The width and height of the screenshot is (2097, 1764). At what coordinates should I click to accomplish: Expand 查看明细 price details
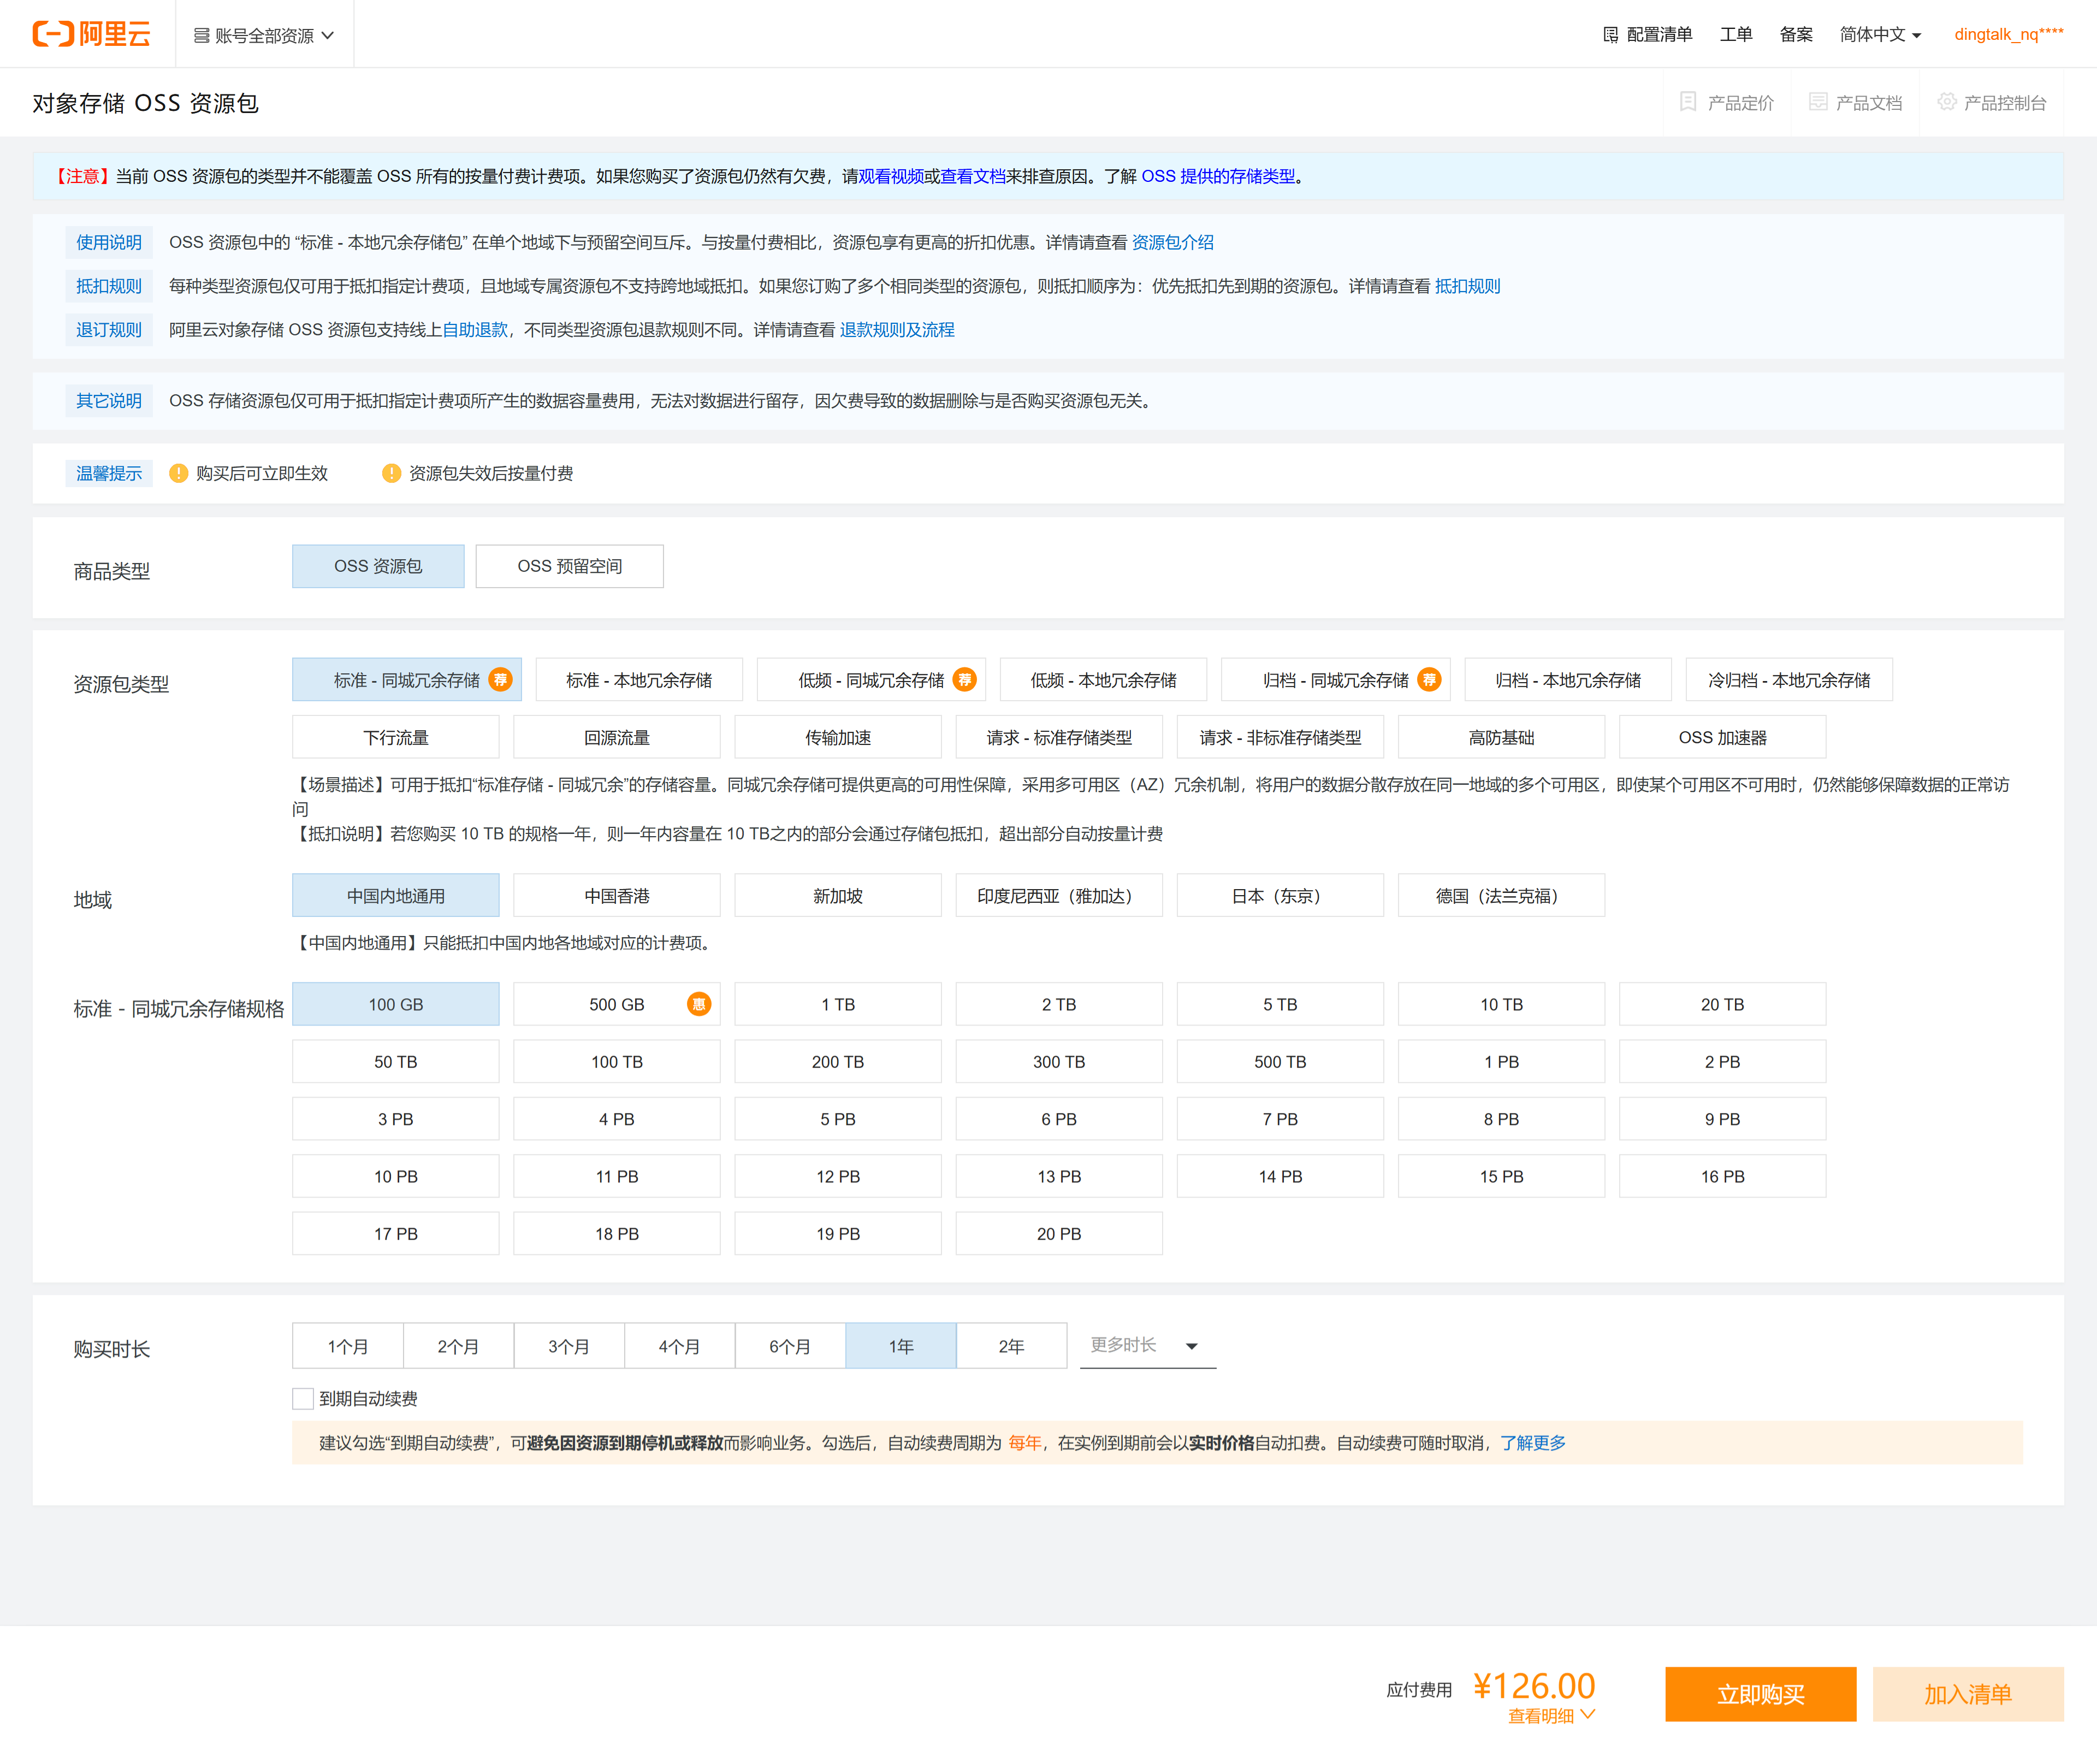[1551, 1716]
